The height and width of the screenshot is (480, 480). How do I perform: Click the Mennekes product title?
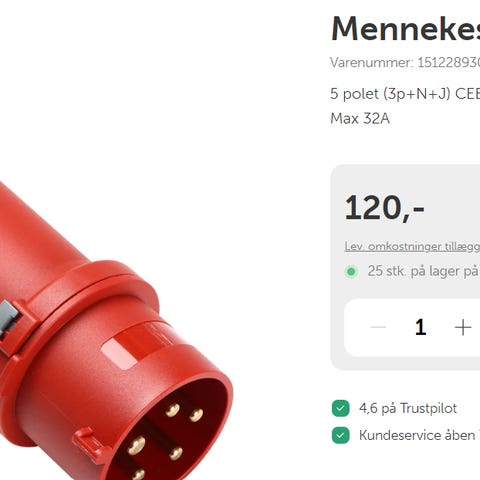405,29
